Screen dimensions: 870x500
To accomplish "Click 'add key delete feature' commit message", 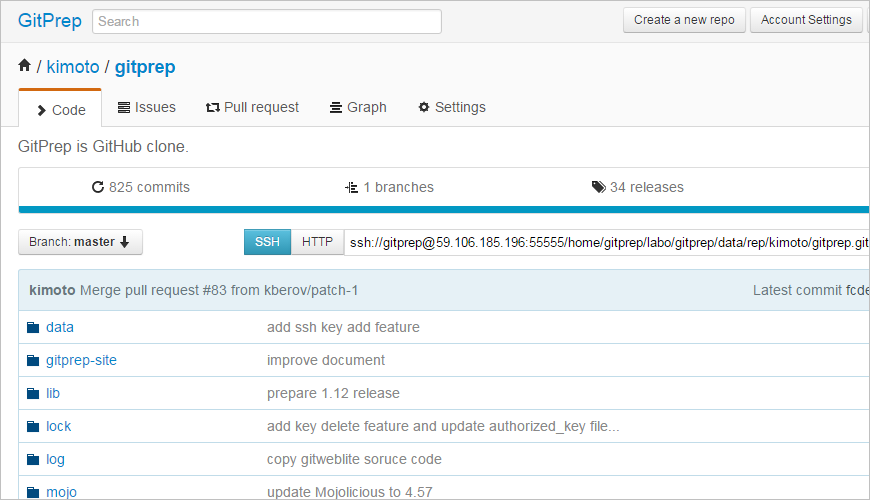I will (443, 426).
